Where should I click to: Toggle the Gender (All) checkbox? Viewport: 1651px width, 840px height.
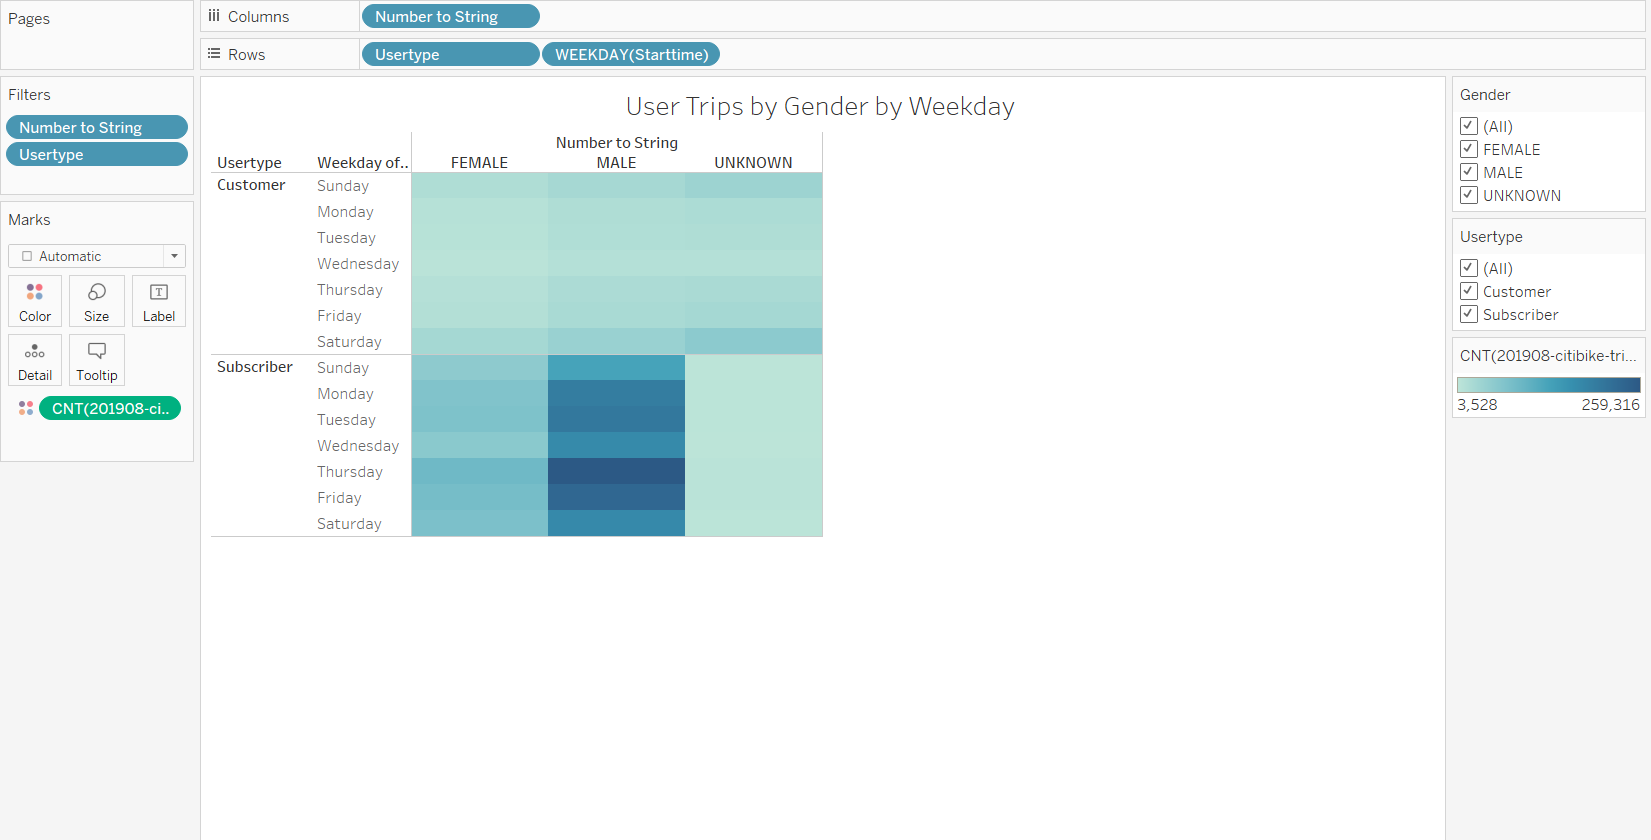(1469, 126)
